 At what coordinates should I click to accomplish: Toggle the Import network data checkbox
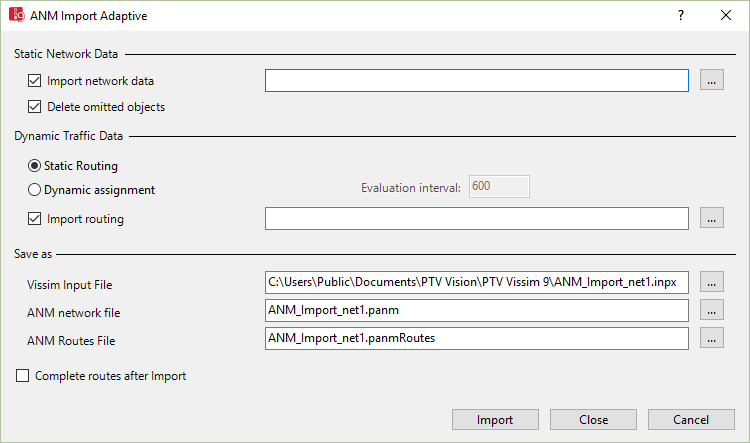36,81
